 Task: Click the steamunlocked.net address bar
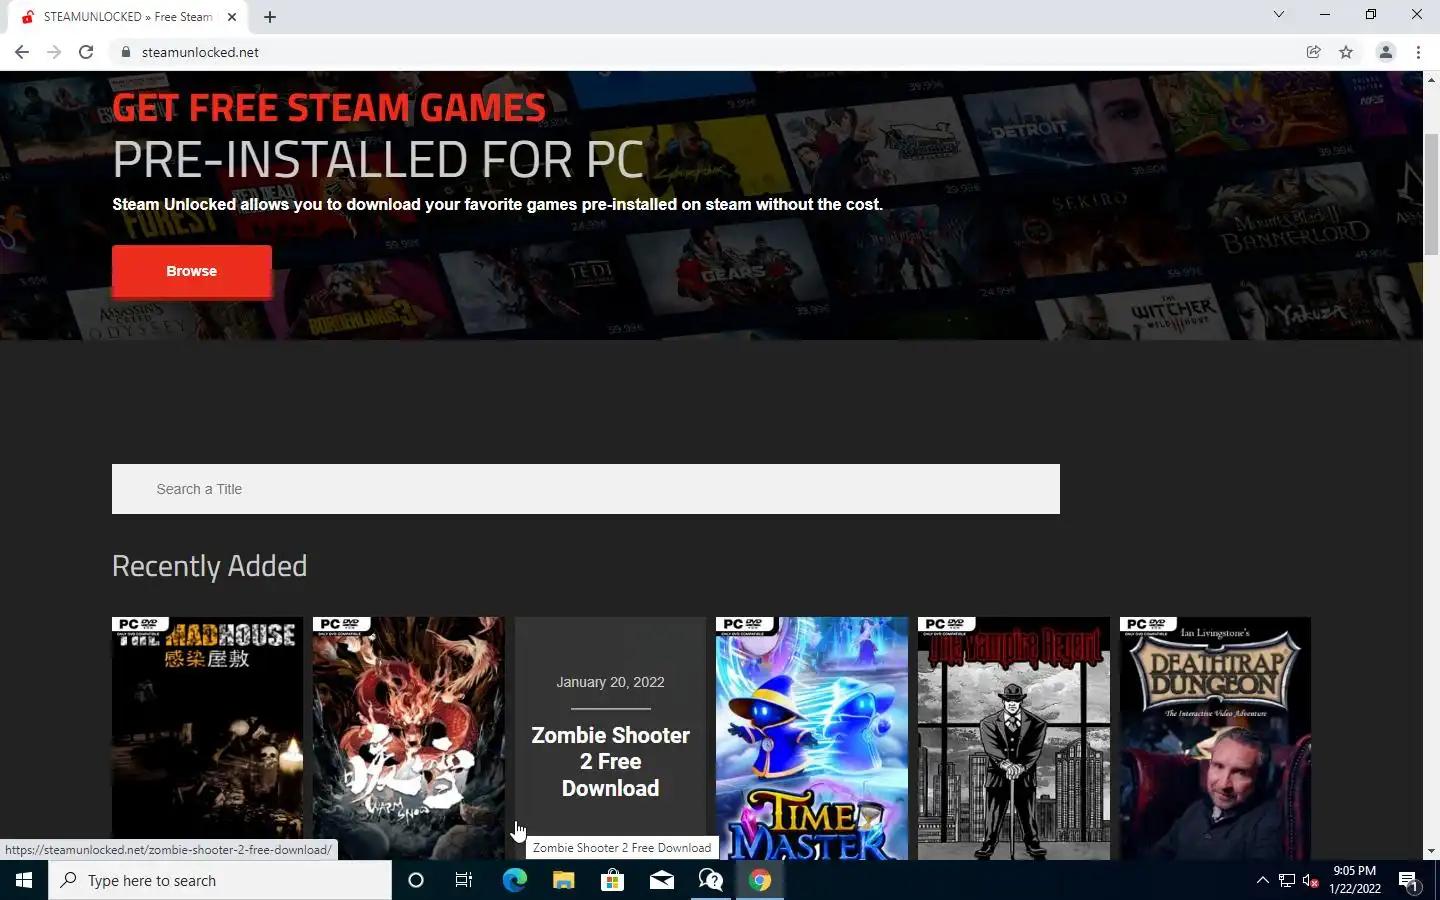click(700, 52)
